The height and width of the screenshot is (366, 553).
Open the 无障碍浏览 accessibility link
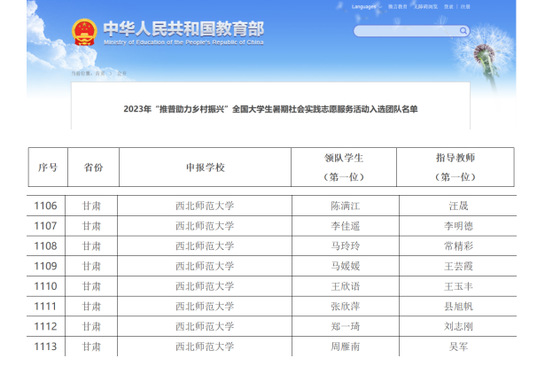point(426,7)
